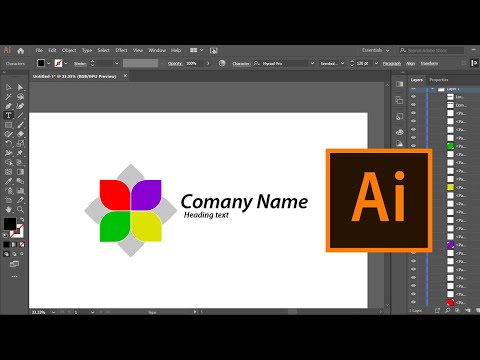Image resolution: width=480 pixels, height=360 pixels.
Task: Open the stroke weight dropdown
Action: click(x=117, y=63)
